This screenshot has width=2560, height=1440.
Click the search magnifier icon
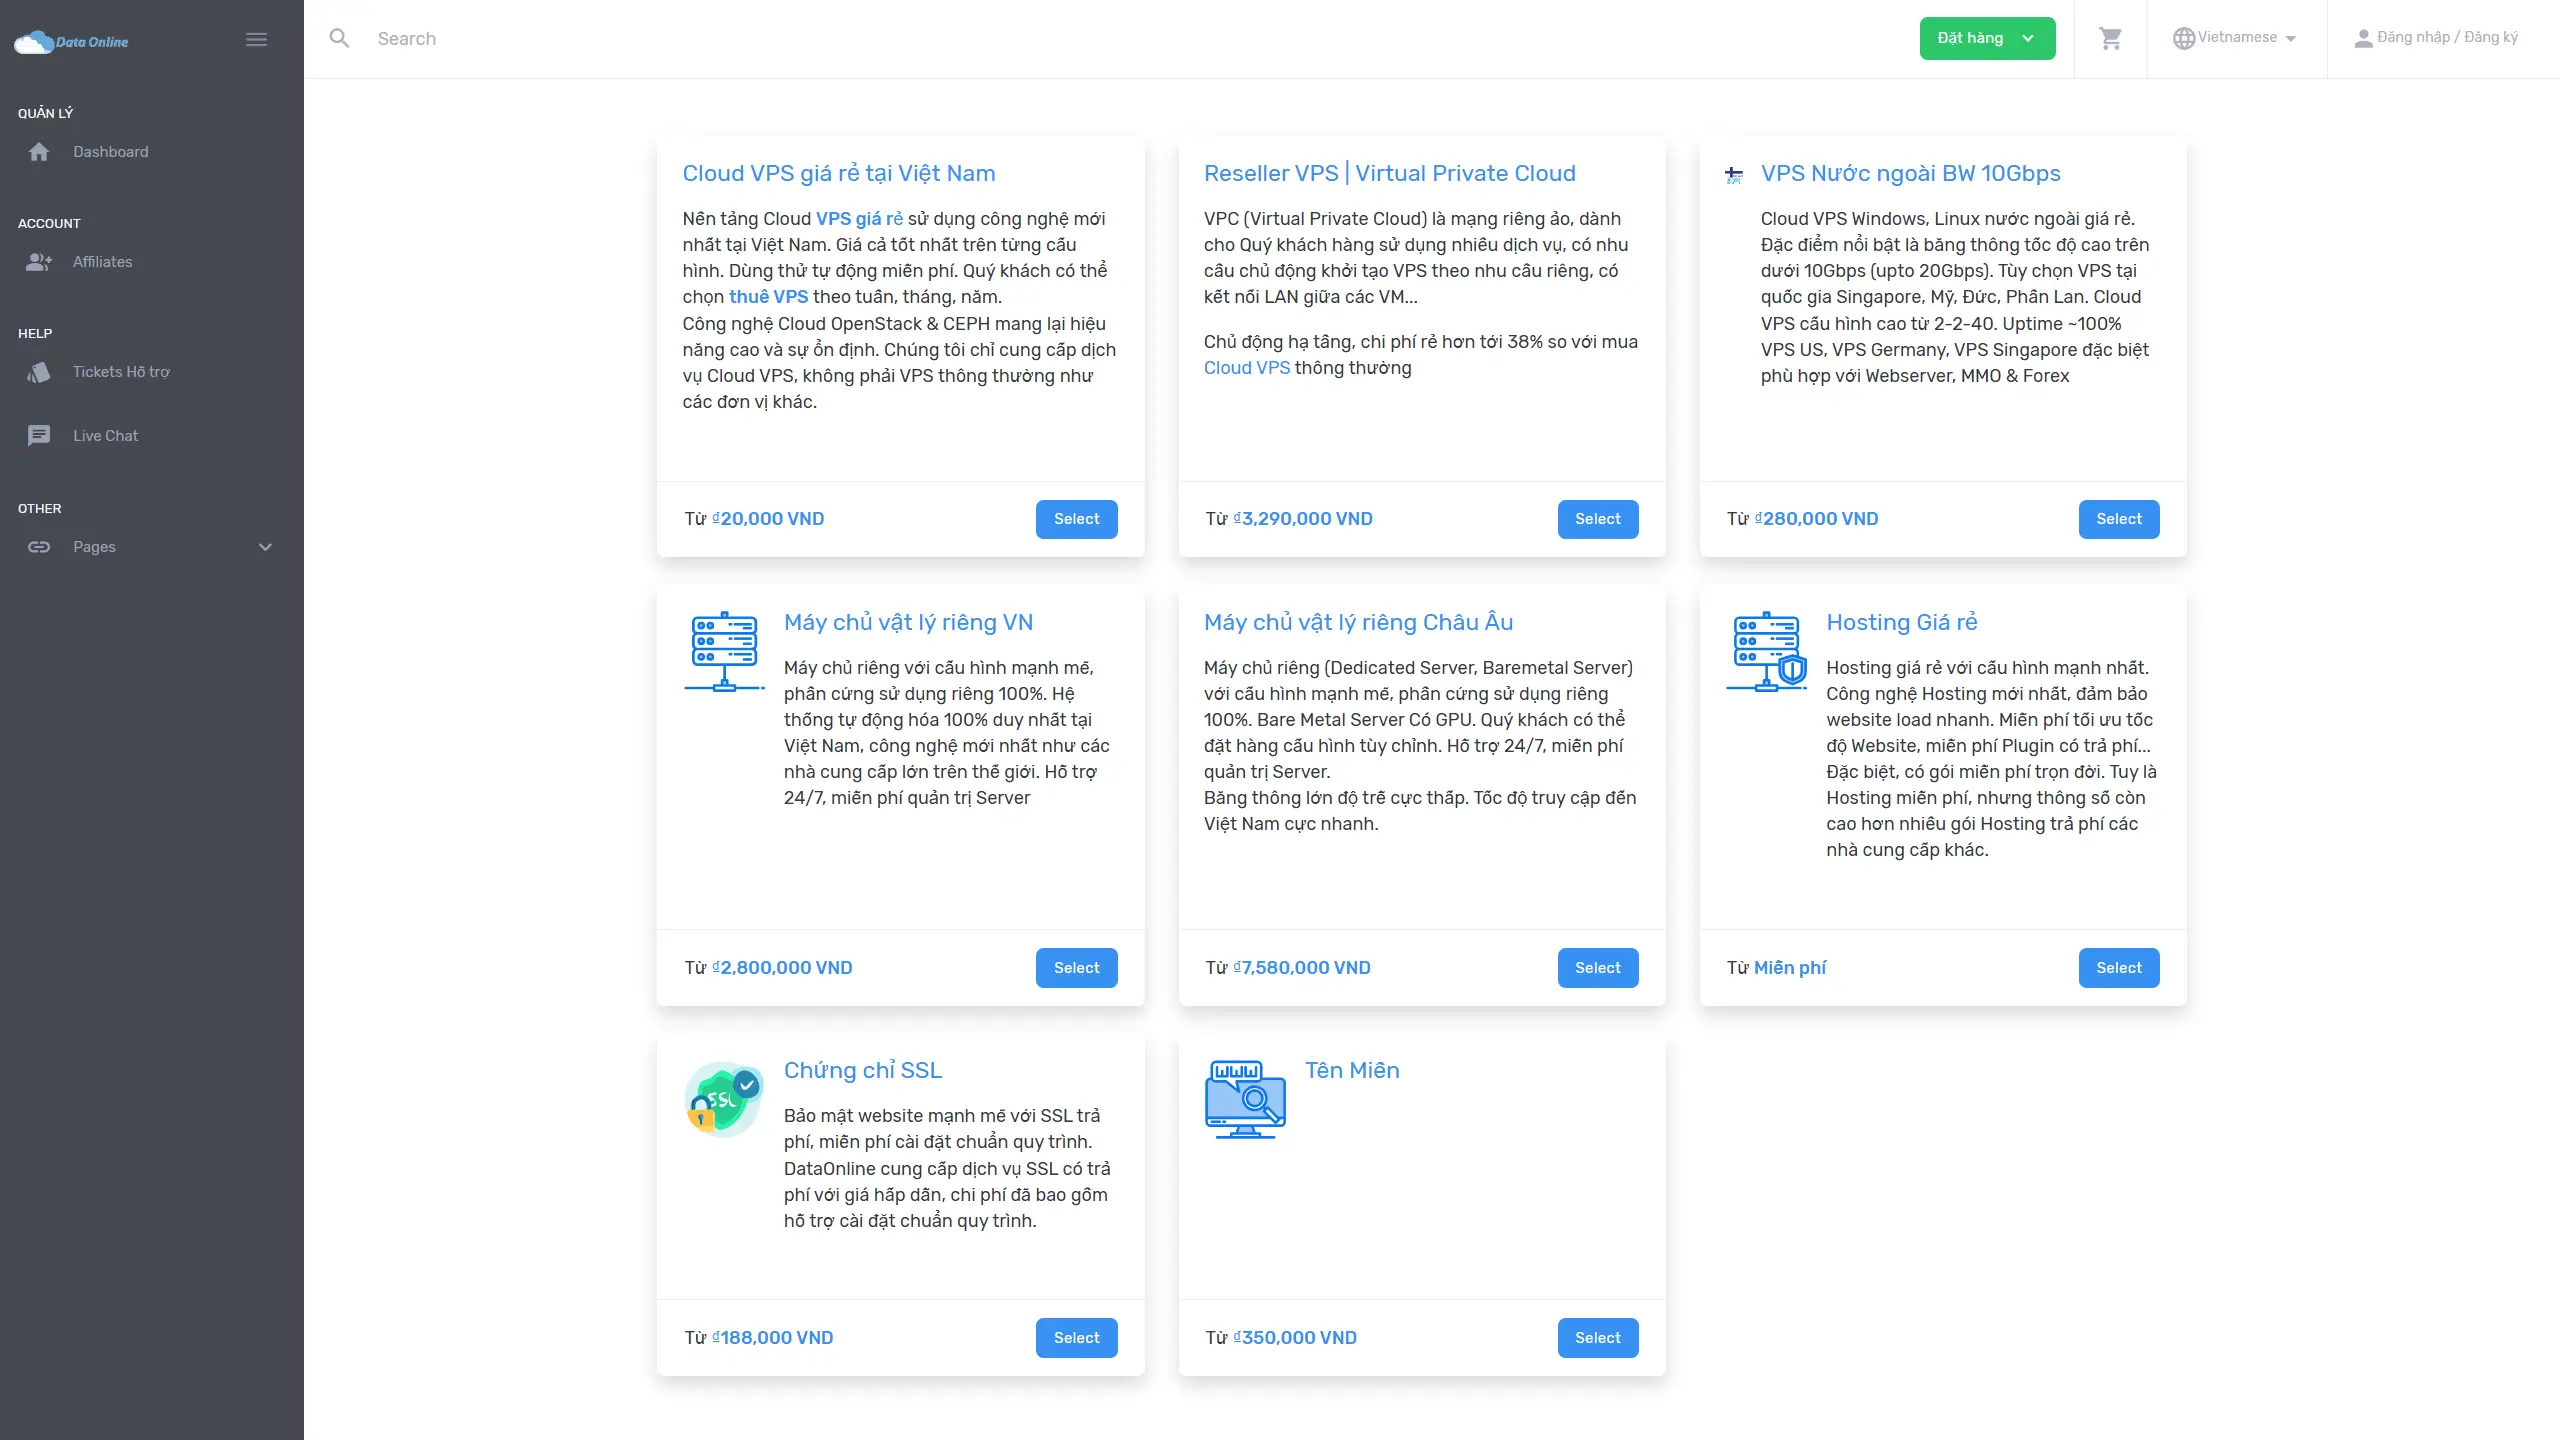tap(339, 39)
